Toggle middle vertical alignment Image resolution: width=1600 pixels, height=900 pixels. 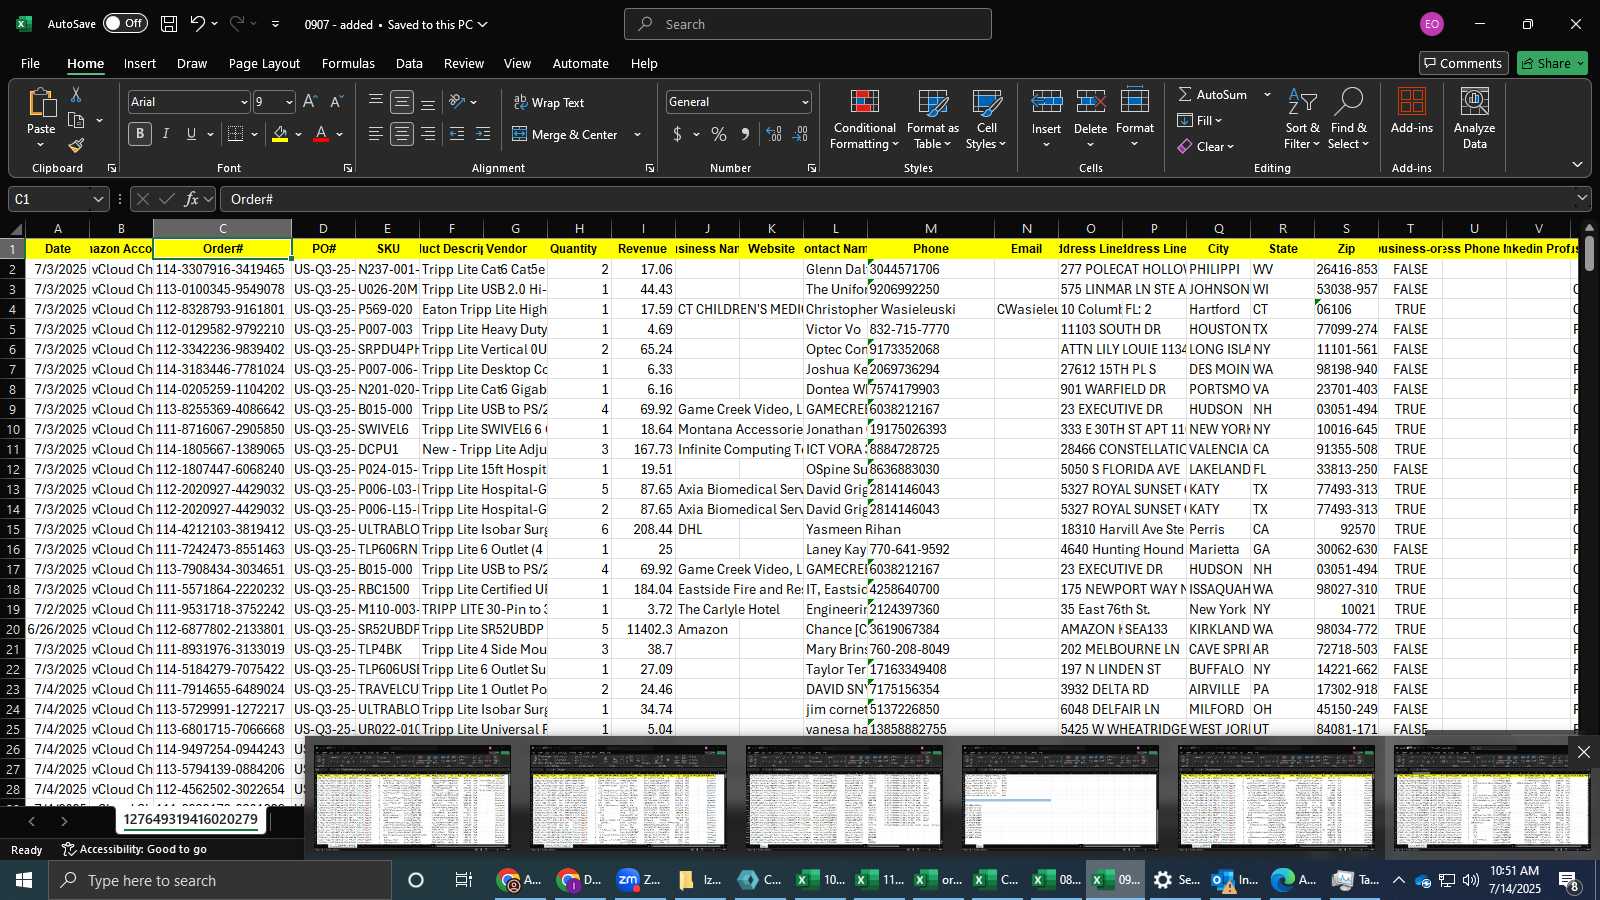[x=402, y=102]
